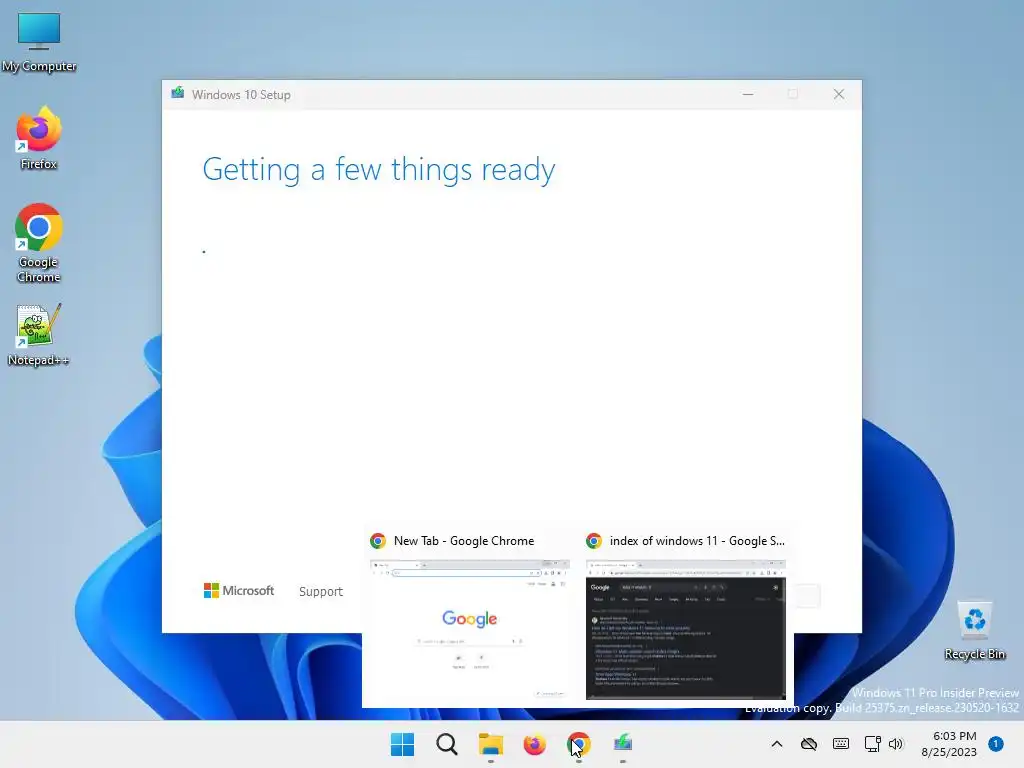Select the index of windows 11 preview
This screenshot has width=1024, height=768.
pos(686,630)
